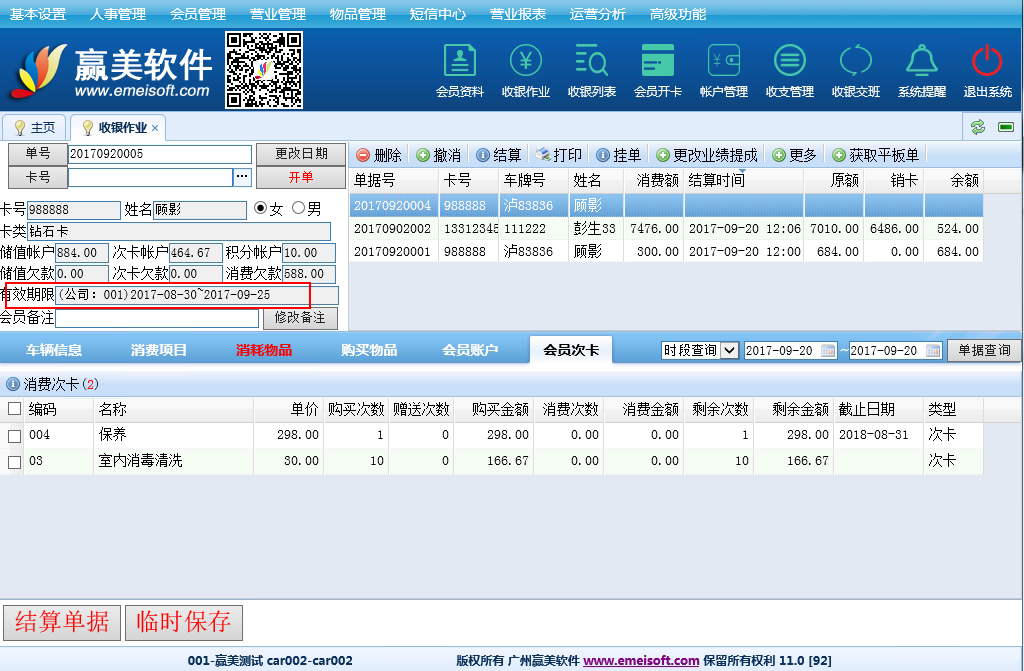Click the ellipsis button beside 卡号 field
The width and height of the screenshot is (1024, 671).
point(241,177)
